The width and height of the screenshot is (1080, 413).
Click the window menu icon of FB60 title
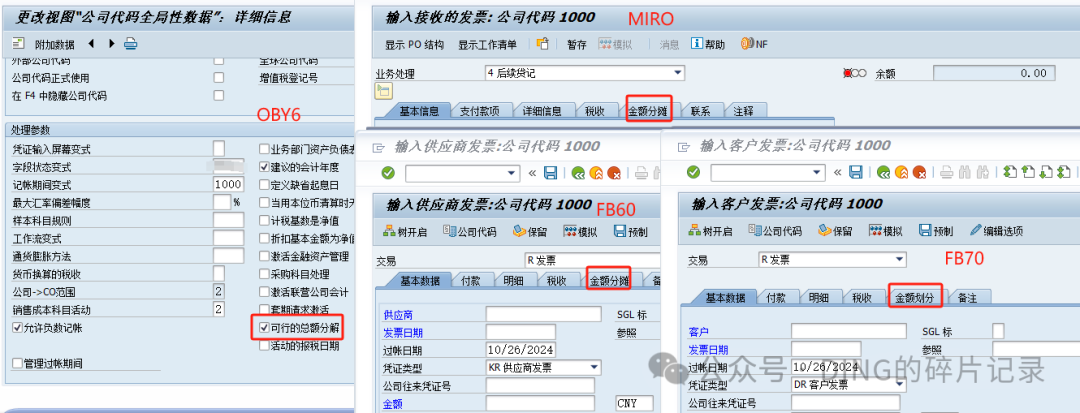point(378,147)
